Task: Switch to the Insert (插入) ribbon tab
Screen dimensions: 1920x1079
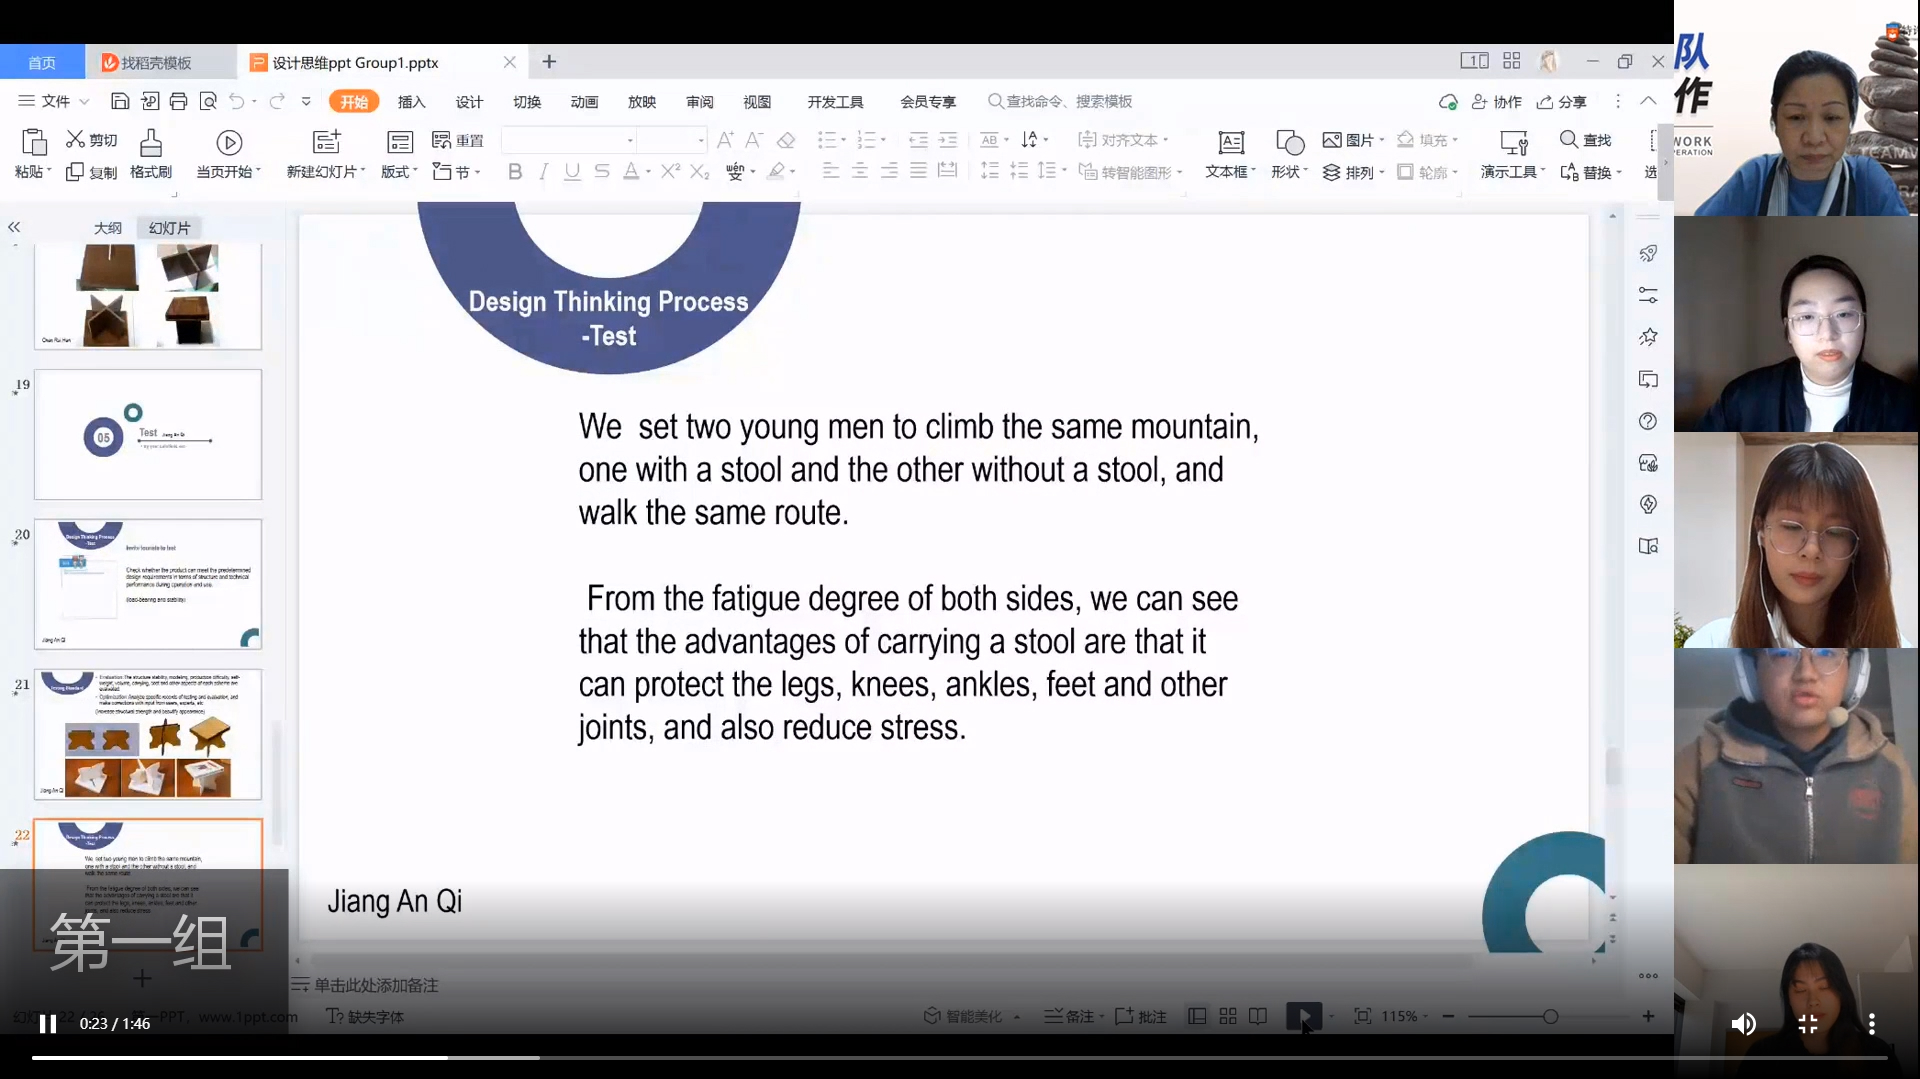Action: tap(411, 102)
